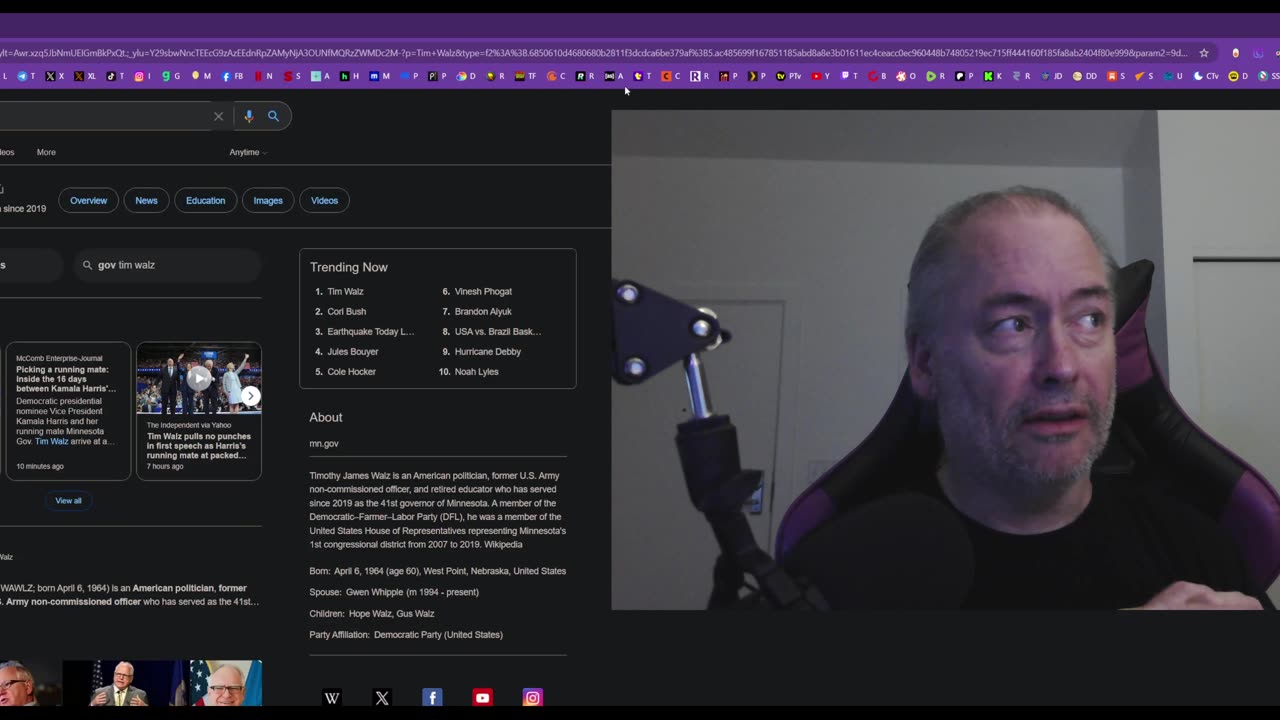Click the Democratic Party affiliation text
Viewport: 1280px width, 720px height.
[438, 634]
